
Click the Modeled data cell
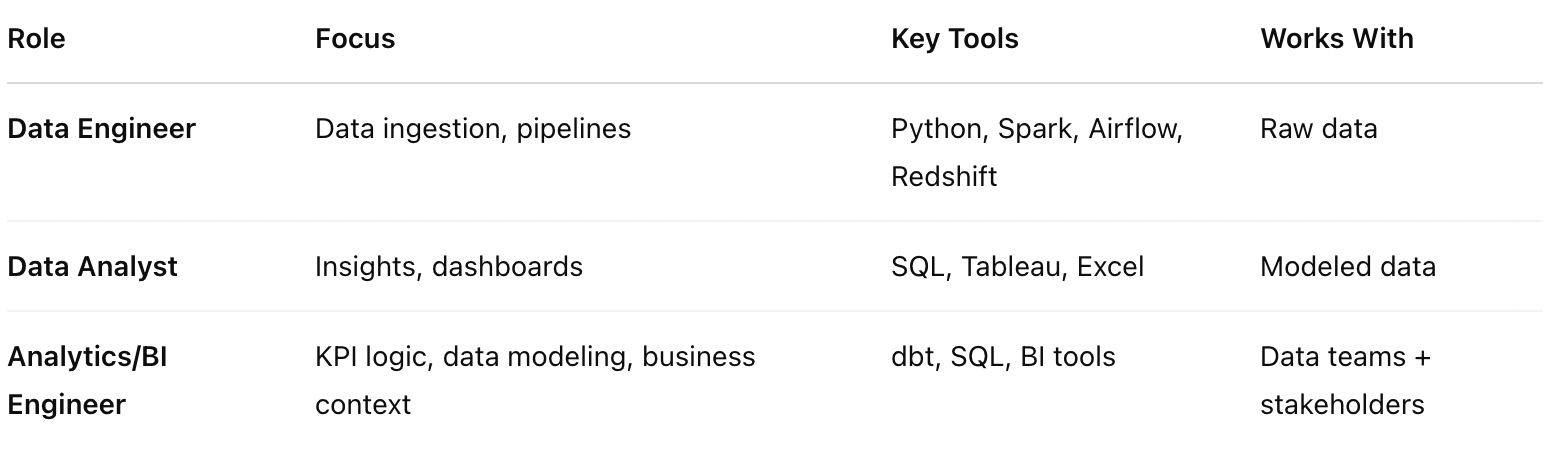tap(1348, 267)
